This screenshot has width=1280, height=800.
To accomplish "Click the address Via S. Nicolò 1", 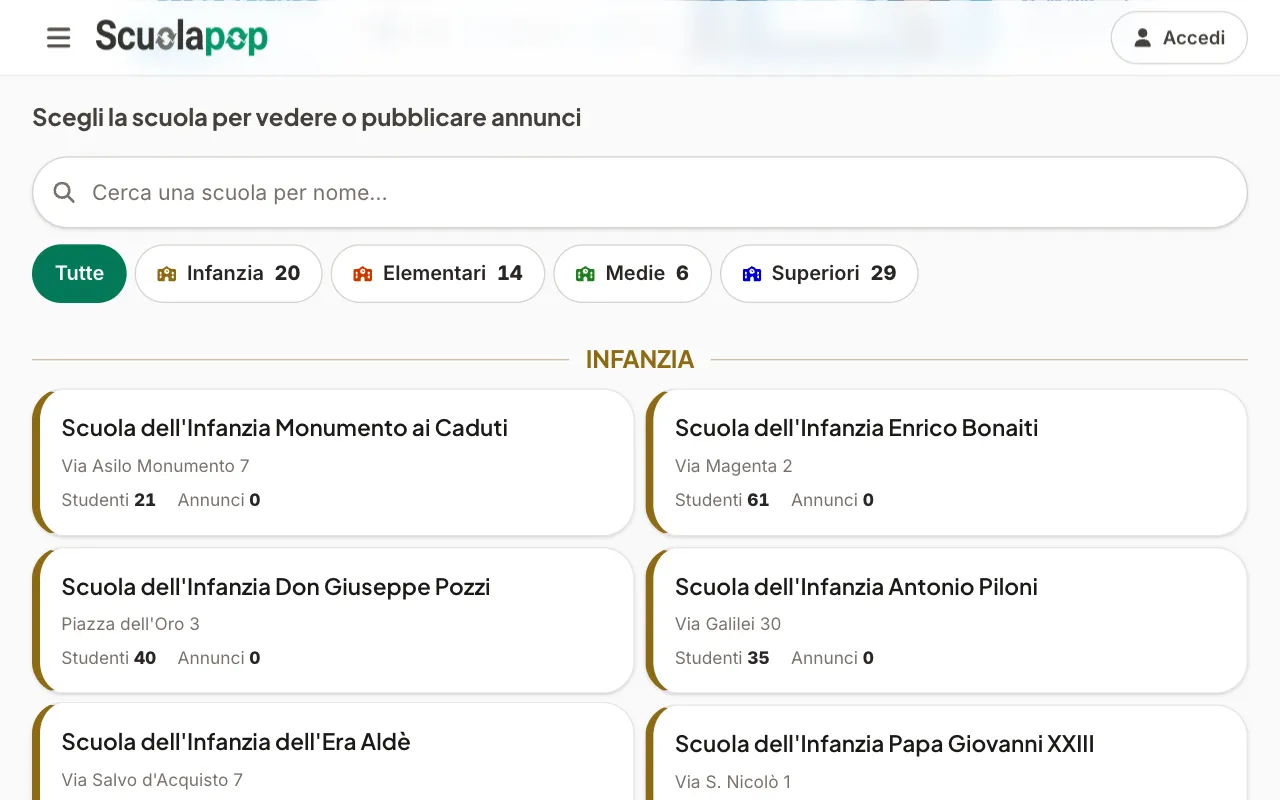I will coord(733,782).
